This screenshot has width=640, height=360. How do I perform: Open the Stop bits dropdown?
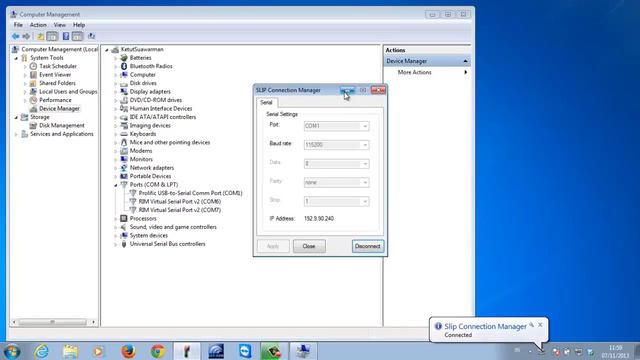click(x=365, y=201)
